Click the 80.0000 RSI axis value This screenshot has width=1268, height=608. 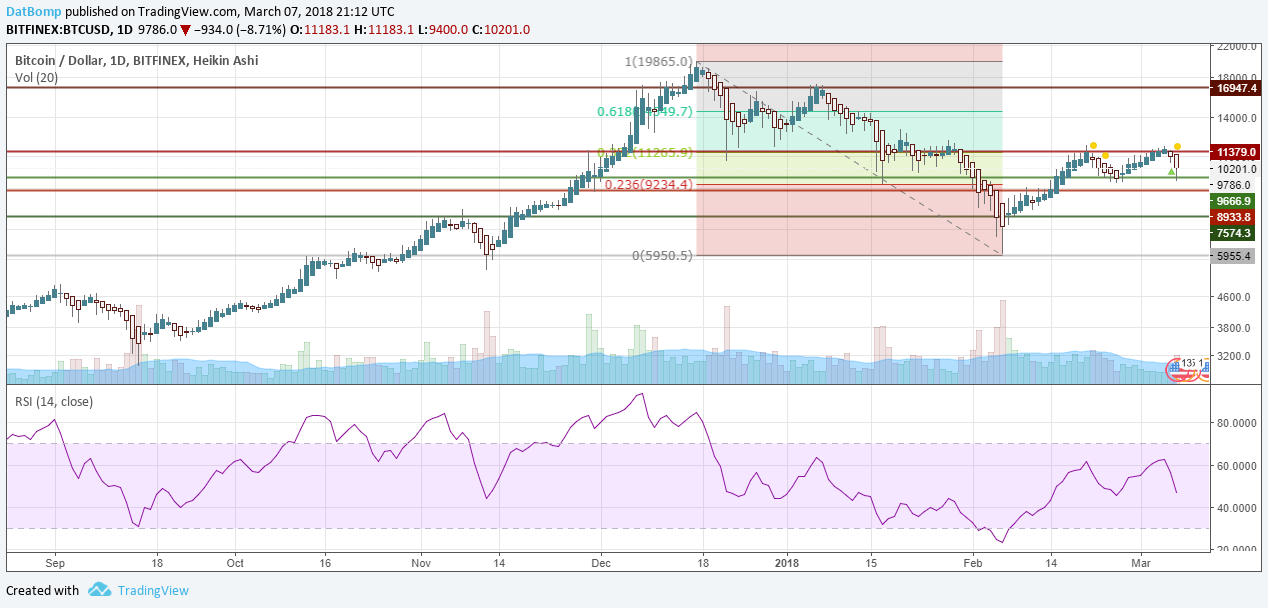pyautogui.click(x=1236, y=423)
